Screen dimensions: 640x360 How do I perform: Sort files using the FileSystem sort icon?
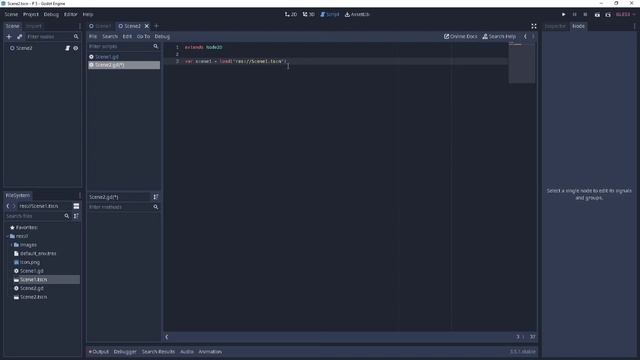tap(76, 216)
